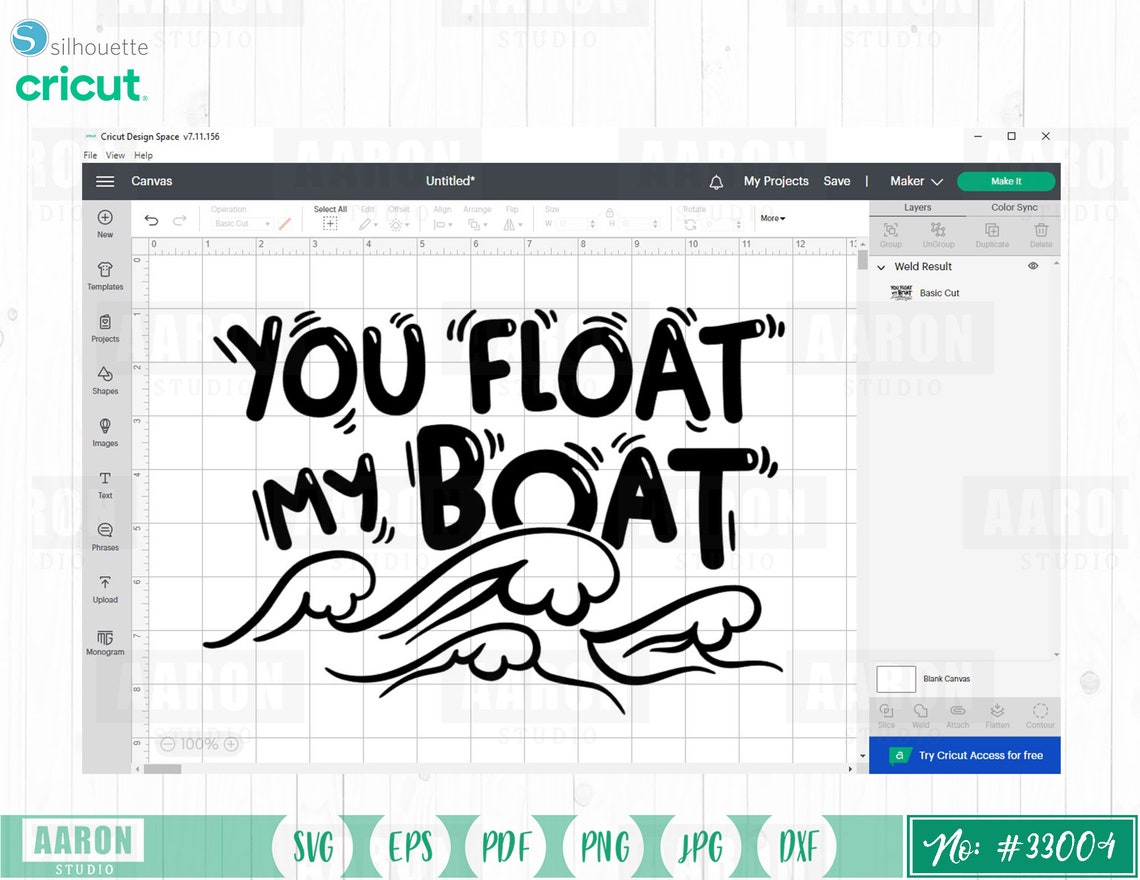Viewport: 1140px width, 880px height.
Task: Toggle visibility of Weld Result layer
Action: 1034,266
